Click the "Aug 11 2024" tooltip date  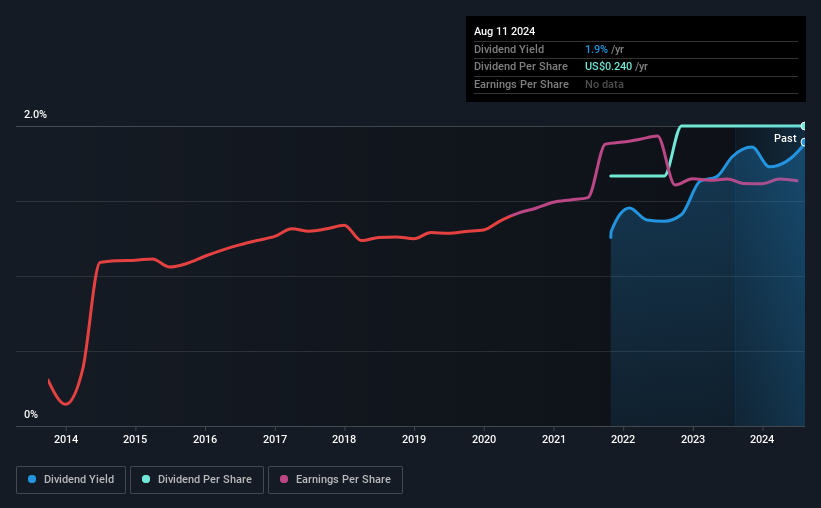pyautogui.click(x=505, y=31)
